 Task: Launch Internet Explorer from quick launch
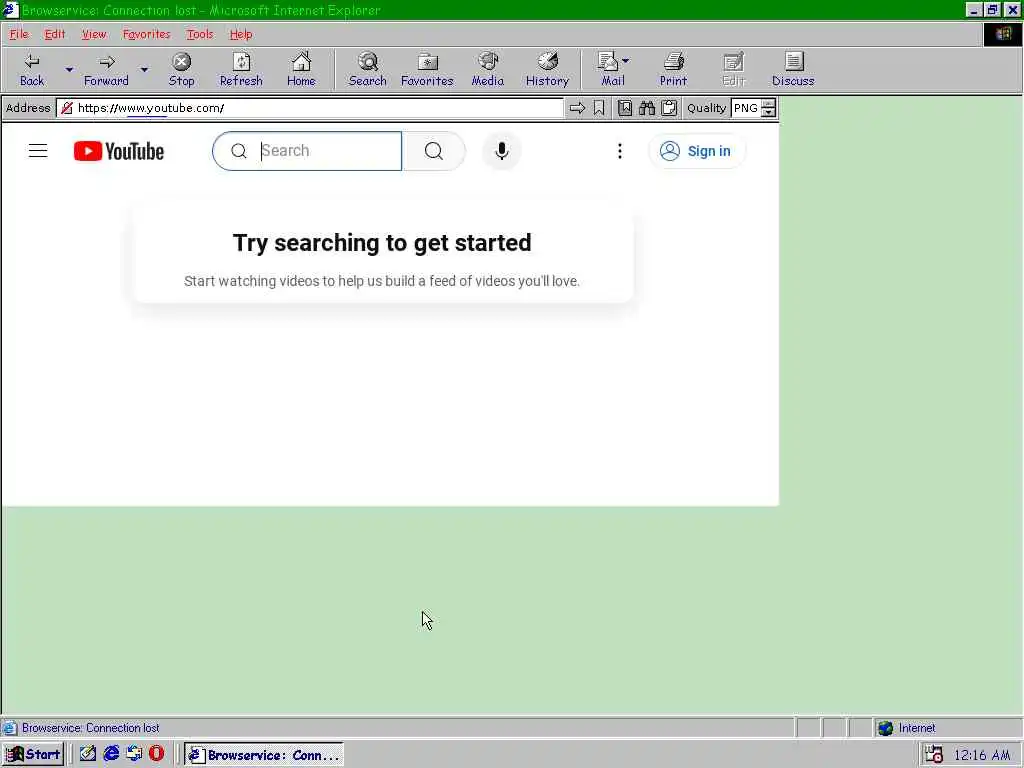click(111, 754)
